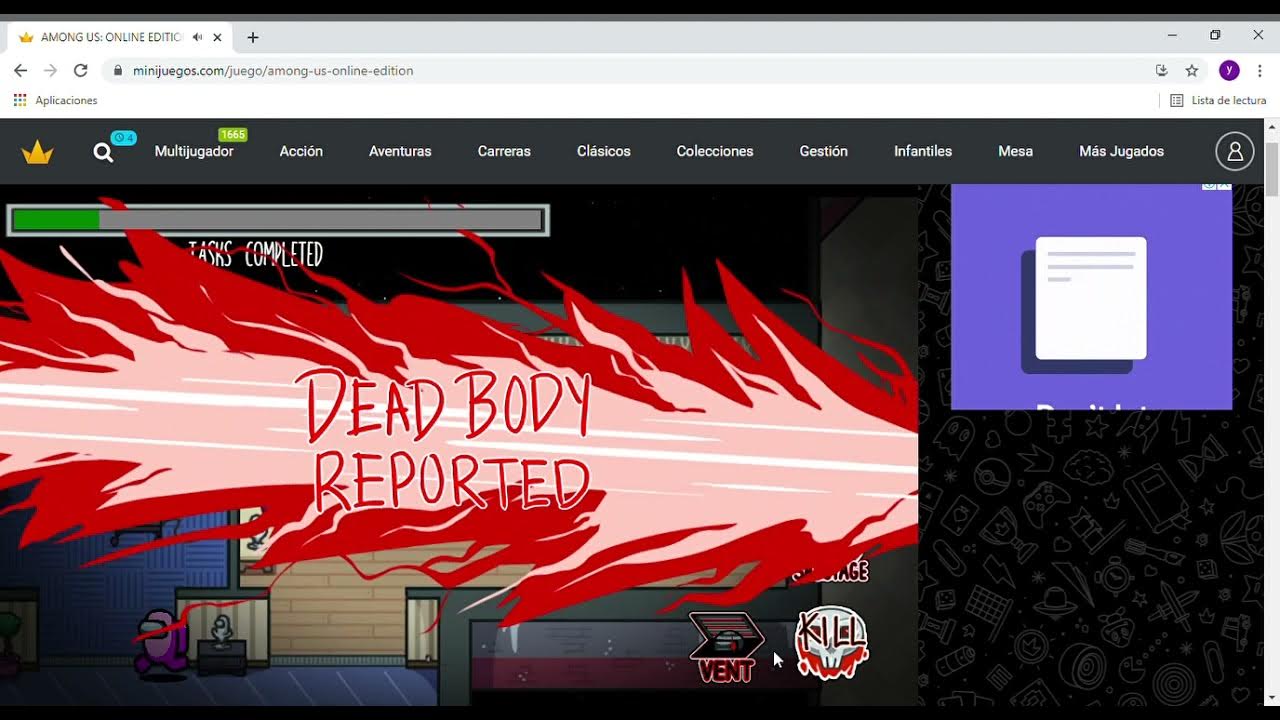Click the ad info icon on banner
Screen dimensions: 1280x720
click(x=1209, y=186)
